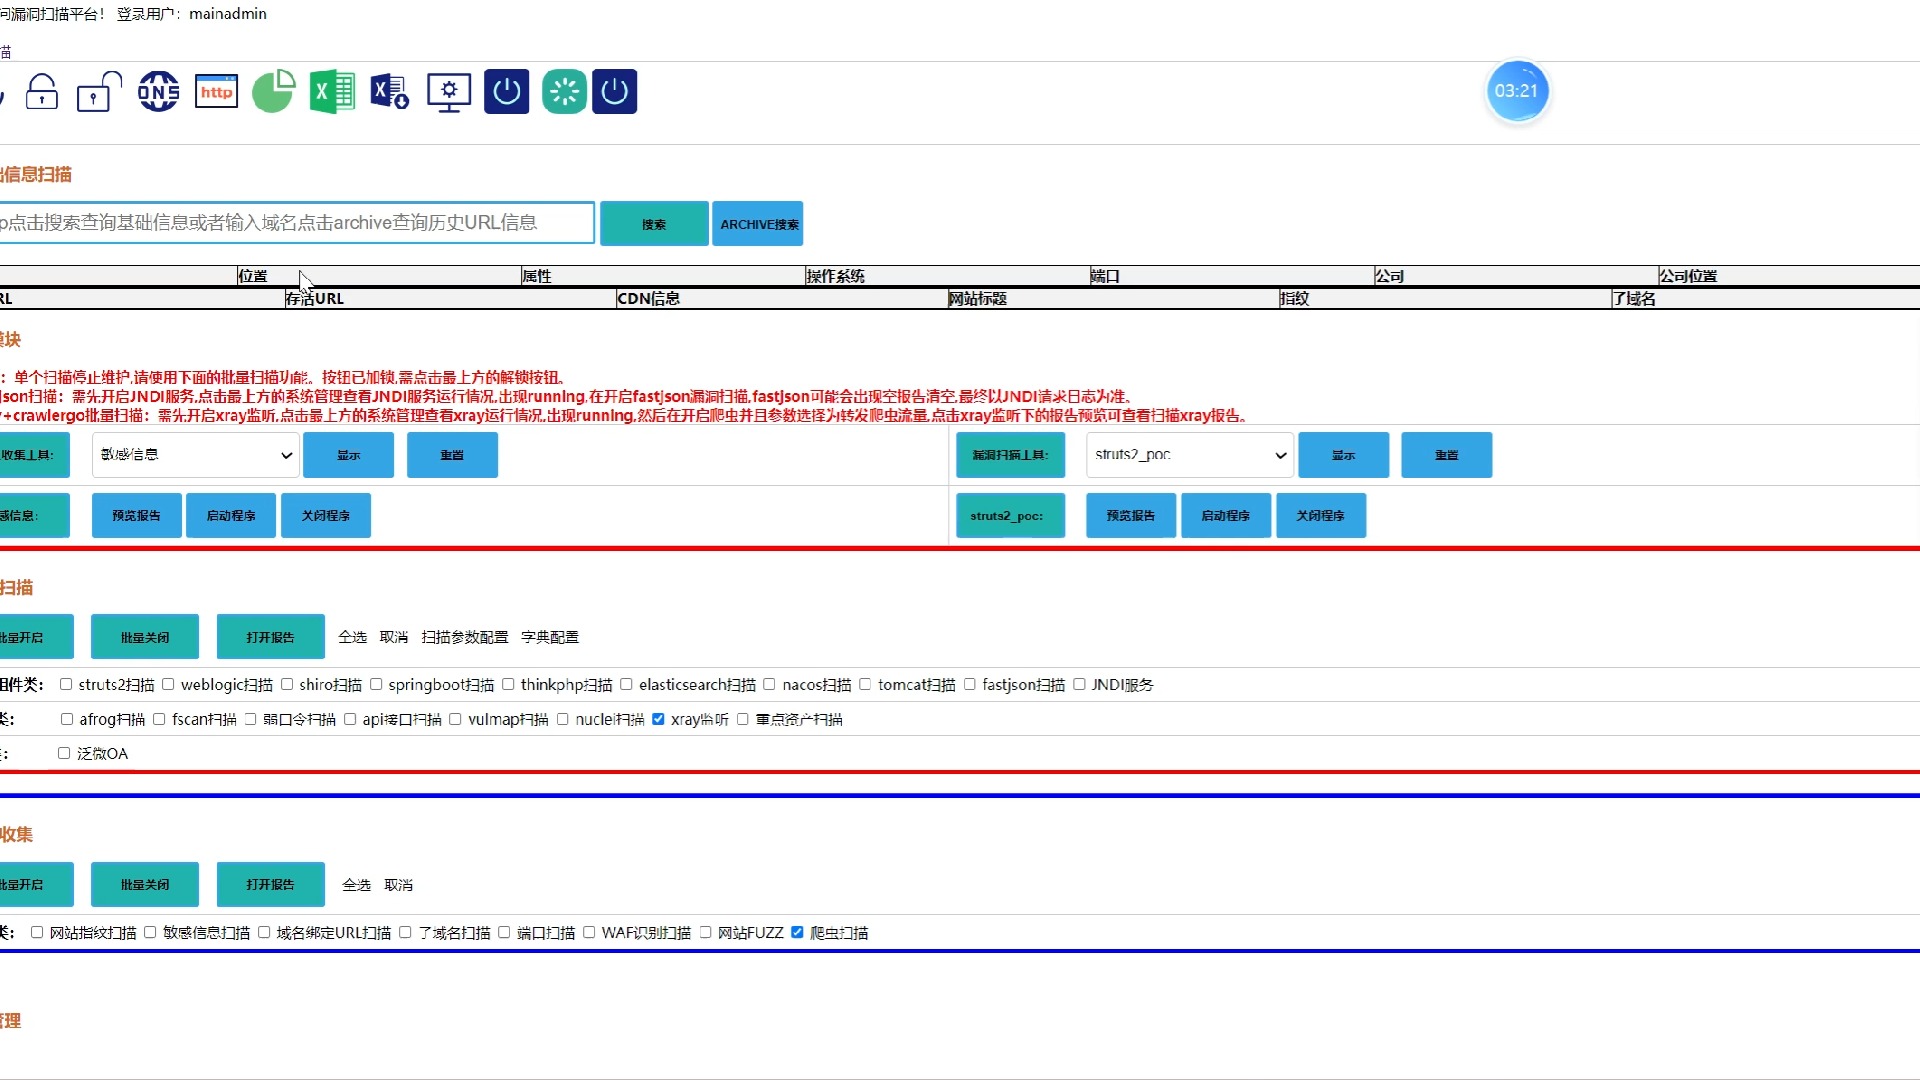Open the 敏感信息 tool dropdown
The image size is (1920, 1080).
(x=195, y=455)
